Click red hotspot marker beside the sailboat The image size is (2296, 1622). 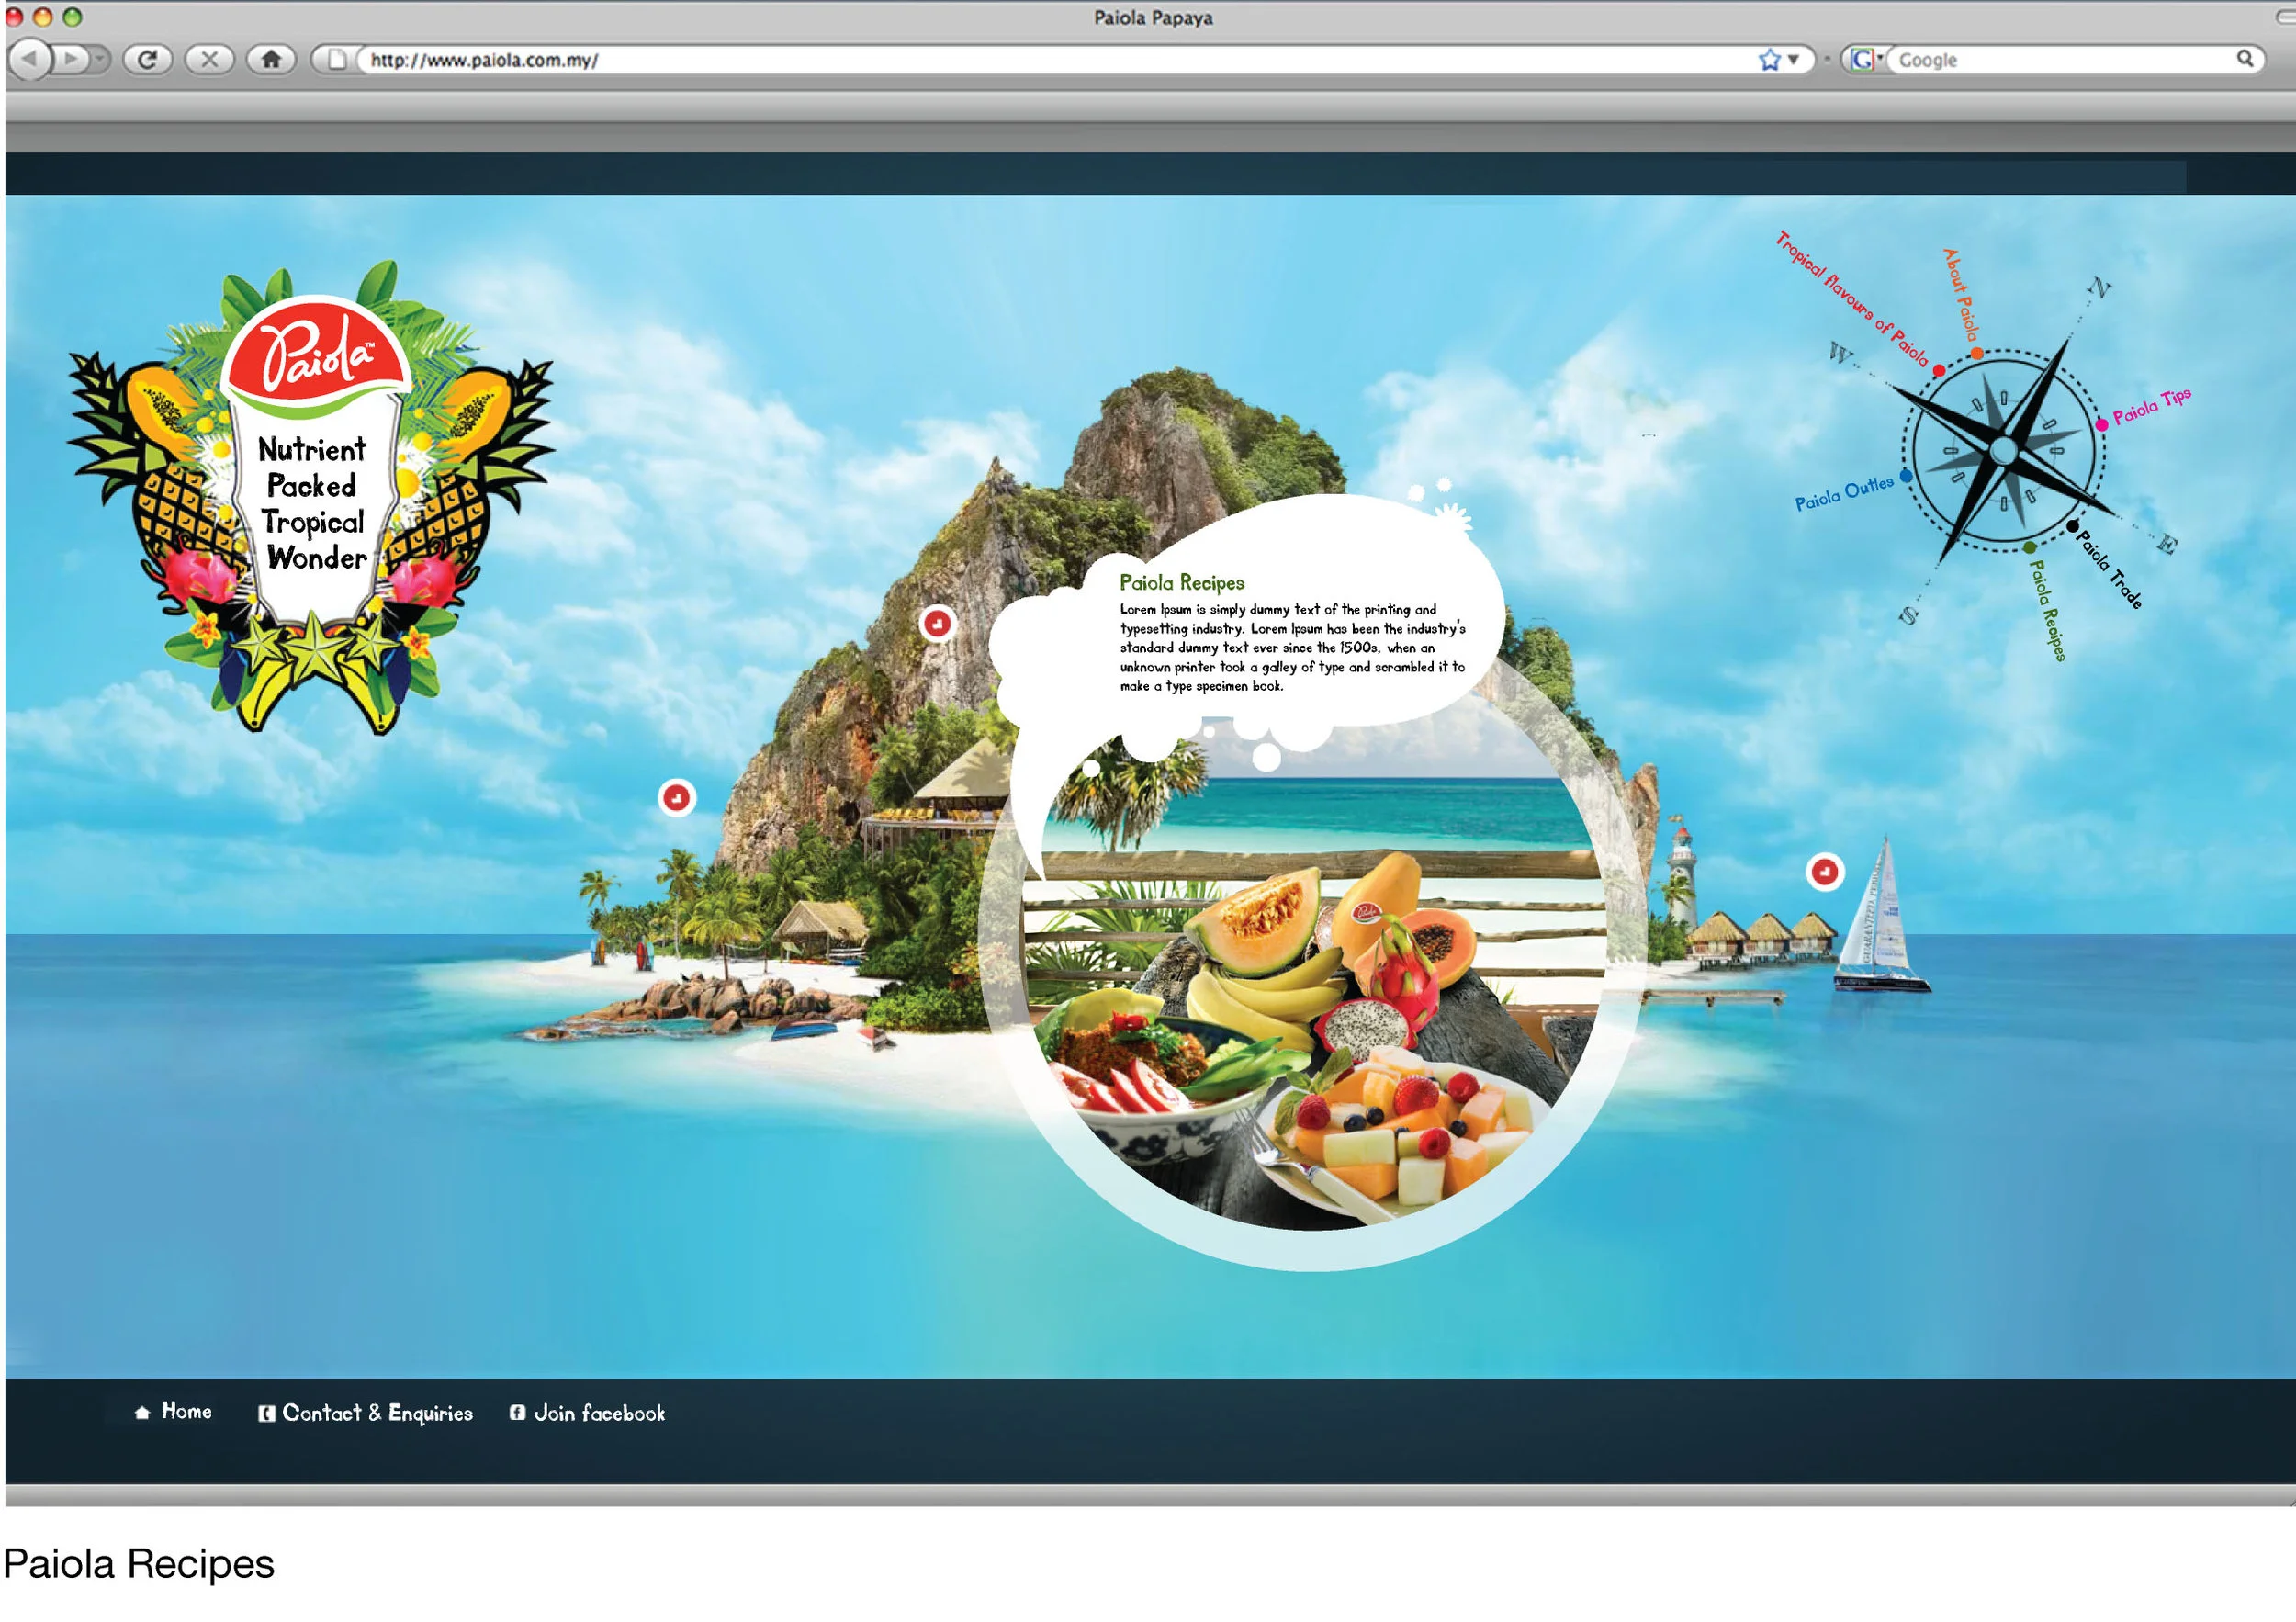1824,872
